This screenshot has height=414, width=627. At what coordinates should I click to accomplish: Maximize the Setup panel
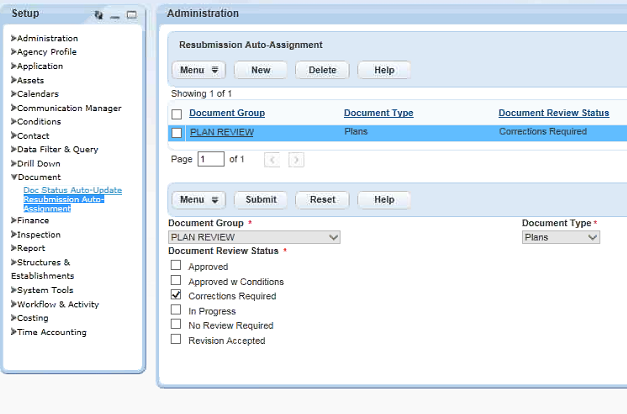click(x=131, y=15)
